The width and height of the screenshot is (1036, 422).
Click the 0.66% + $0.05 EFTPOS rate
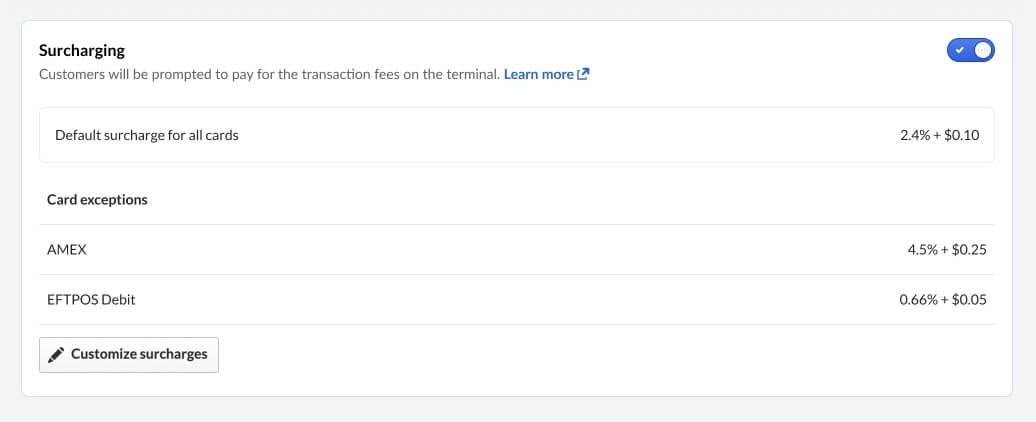[x=943, y=299]
